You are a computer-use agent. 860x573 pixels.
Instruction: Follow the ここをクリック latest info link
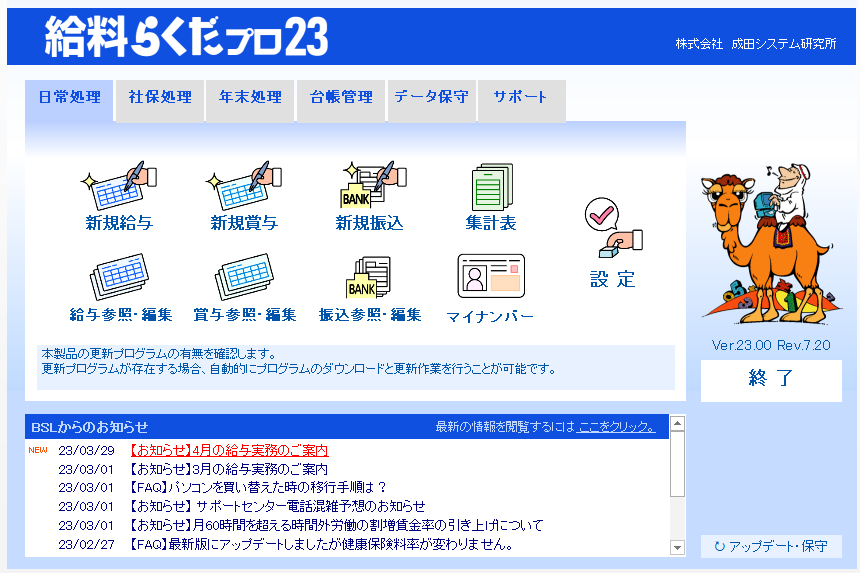click(x=616, y=427)
